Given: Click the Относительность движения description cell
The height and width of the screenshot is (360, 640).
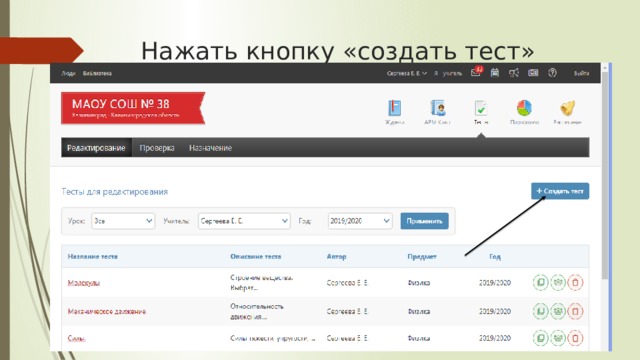Looking at the screenshot, I should point(257,311).
